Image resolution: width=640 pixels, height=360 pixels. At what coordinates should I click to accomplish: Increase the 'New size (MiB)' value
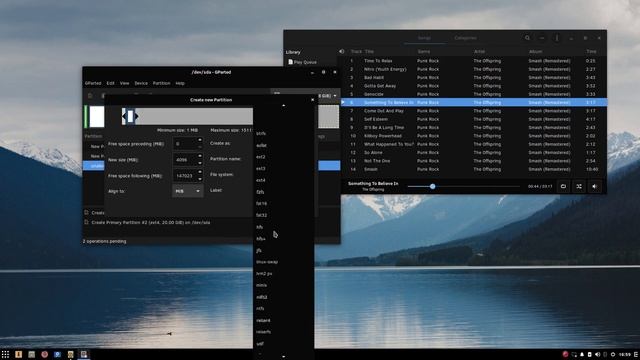point(200,156)
